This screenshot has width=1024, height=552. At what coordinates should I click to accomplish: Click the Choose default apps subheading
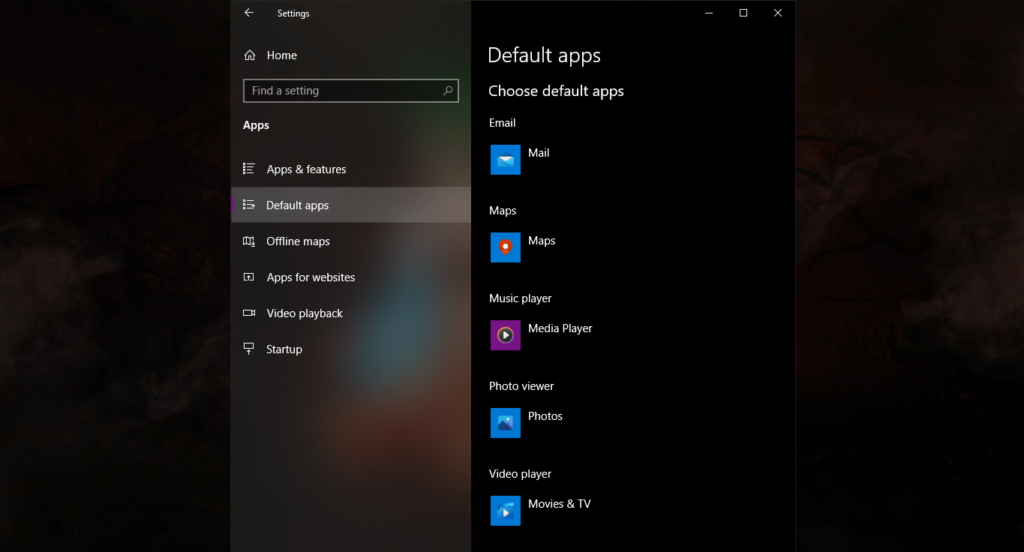pyautogui.click(x=556, y=91)
